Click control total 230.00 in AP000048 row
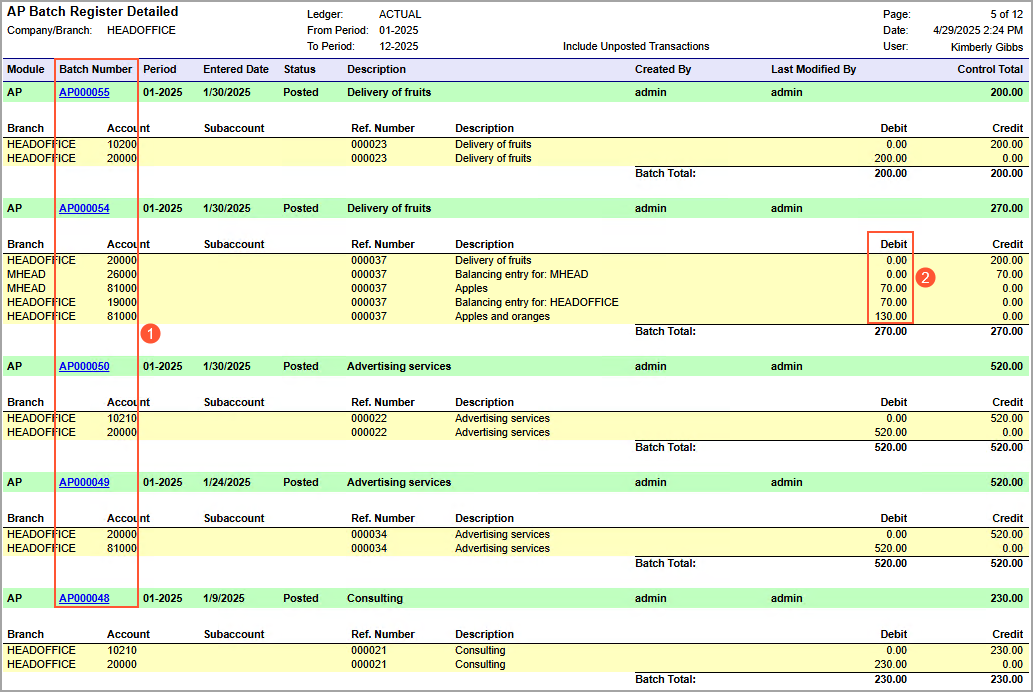This screenshot has width=1033, height=692. click(x=1007, y=598)
